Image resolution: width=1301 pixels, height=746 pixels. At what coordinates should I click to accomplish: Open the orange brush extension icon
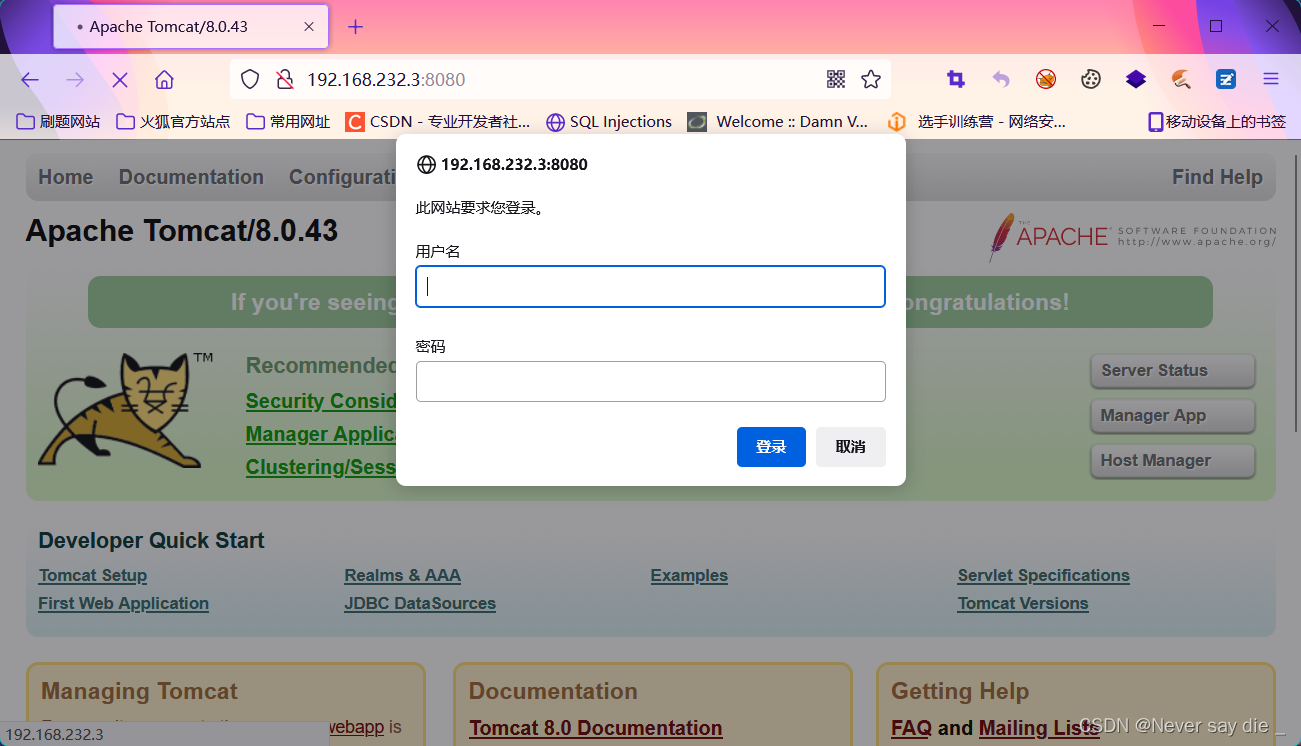coord(1181,79)
